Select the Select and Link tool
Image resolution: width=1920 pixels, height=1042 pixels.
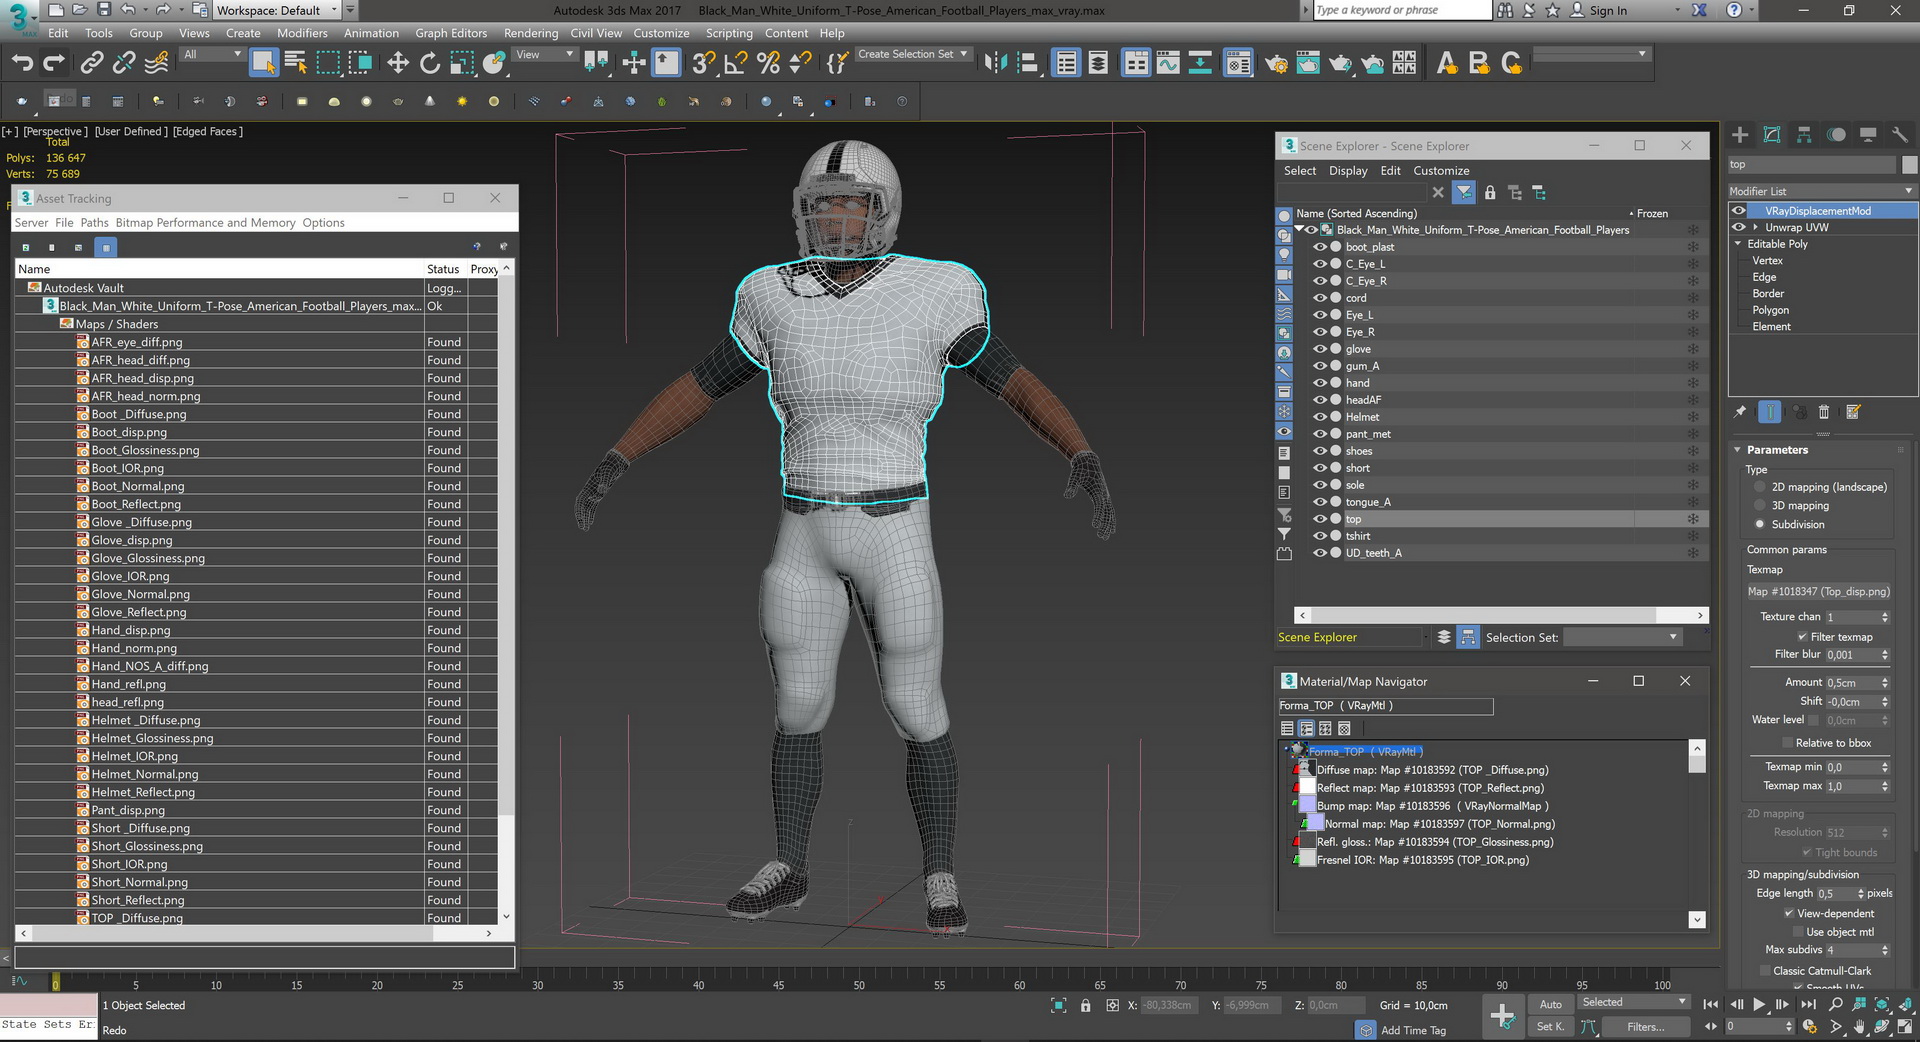click(92, 63)
